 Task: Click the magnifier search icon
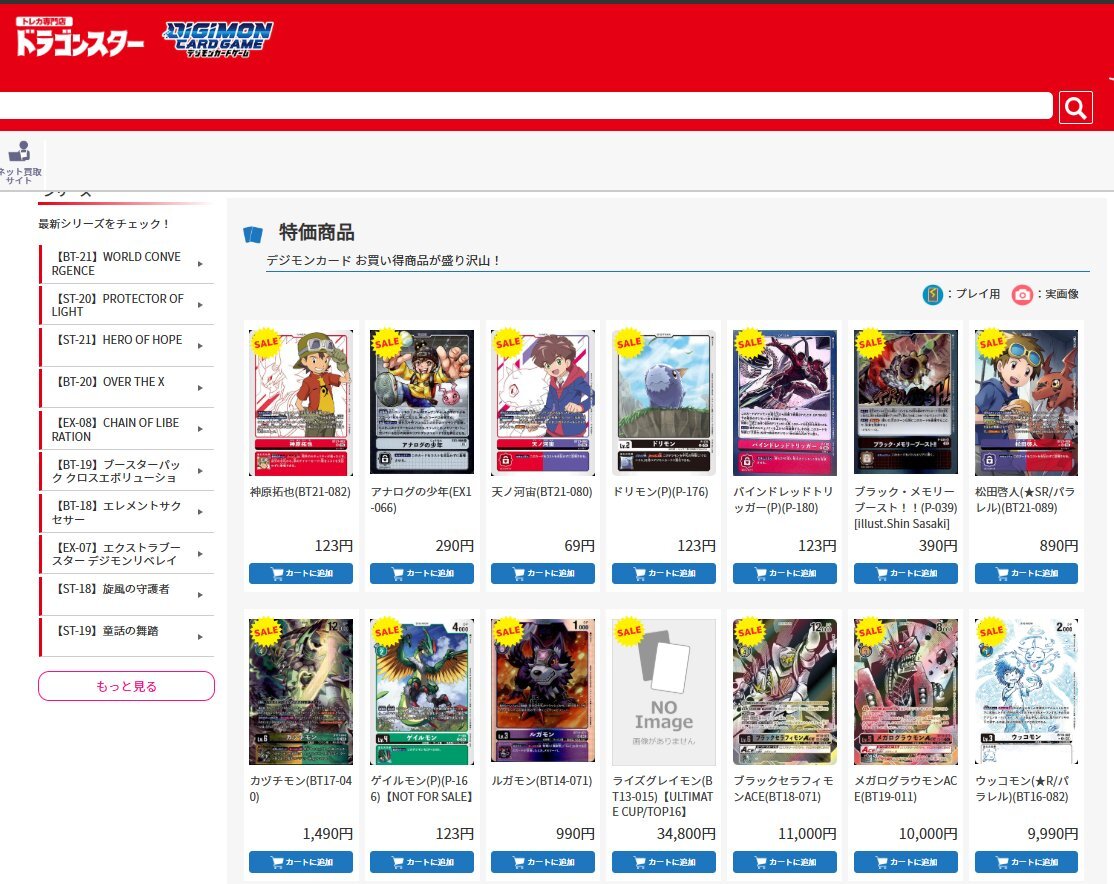pos(1075,107)
